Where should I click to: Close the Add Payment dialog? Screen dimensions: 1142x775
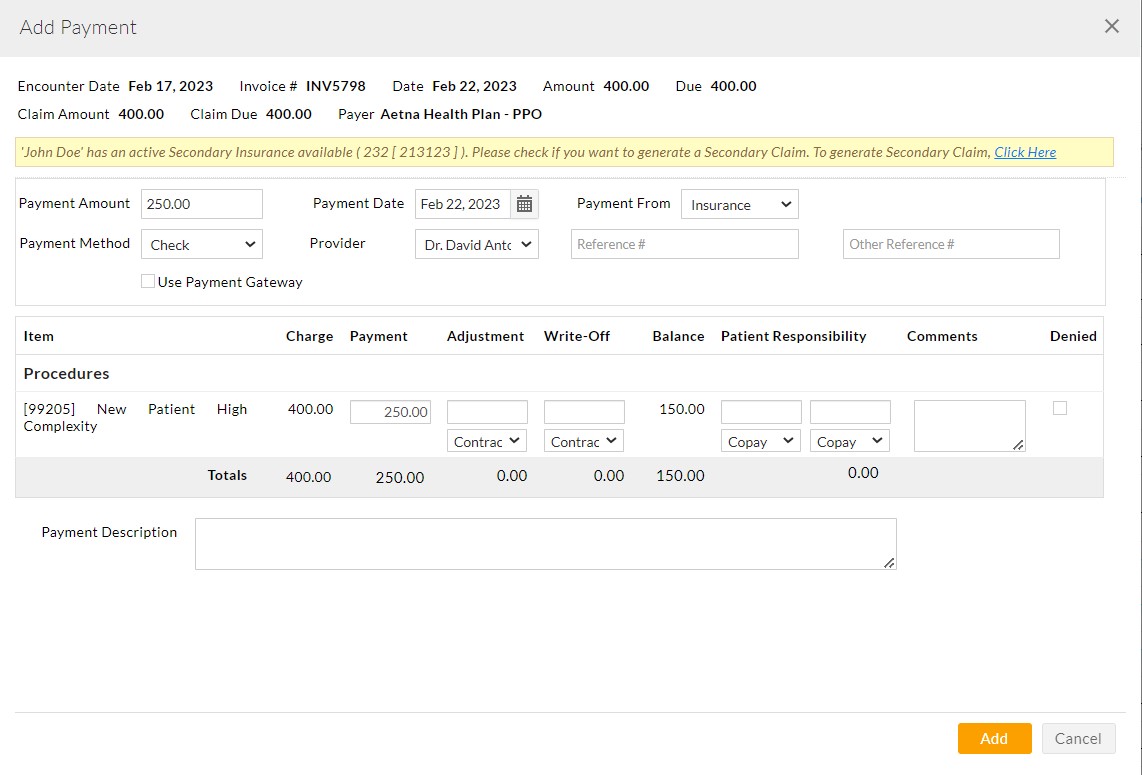coord(1111,27)
